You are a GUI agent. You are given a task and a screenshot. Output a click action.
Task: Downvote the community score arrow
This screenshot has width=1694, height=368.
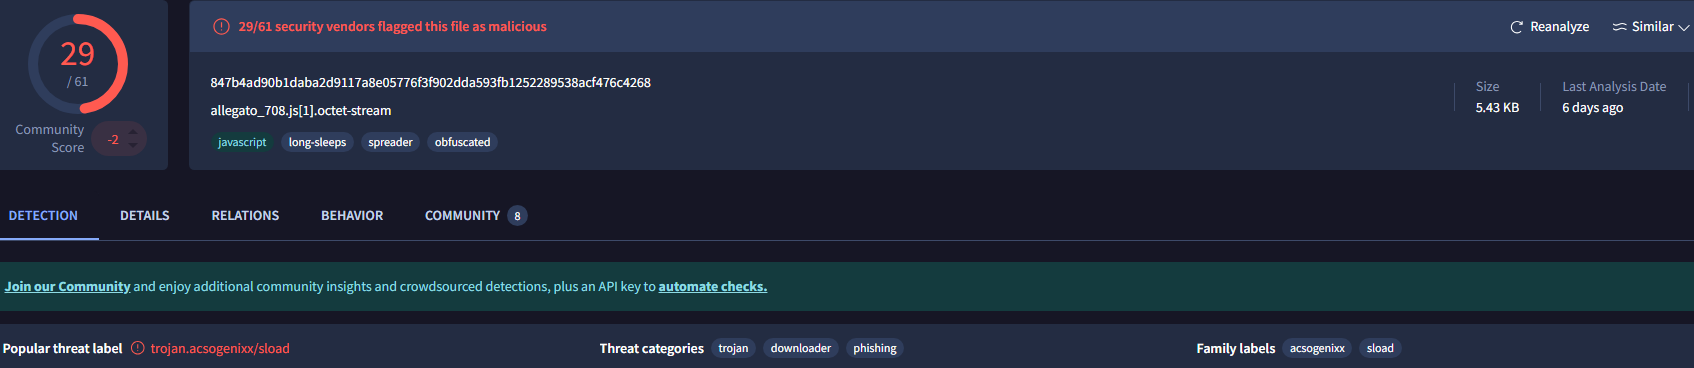coord(133,146)
